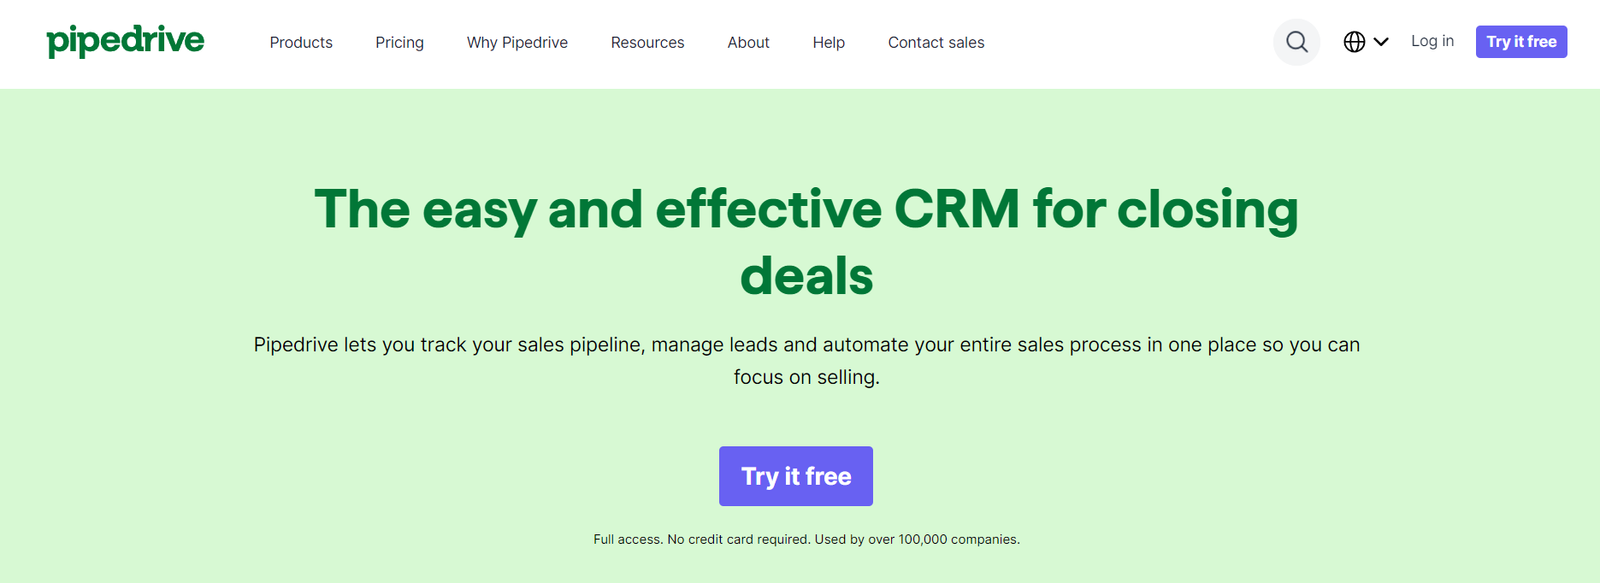Click the word CRM in the headline

[956, 209]
